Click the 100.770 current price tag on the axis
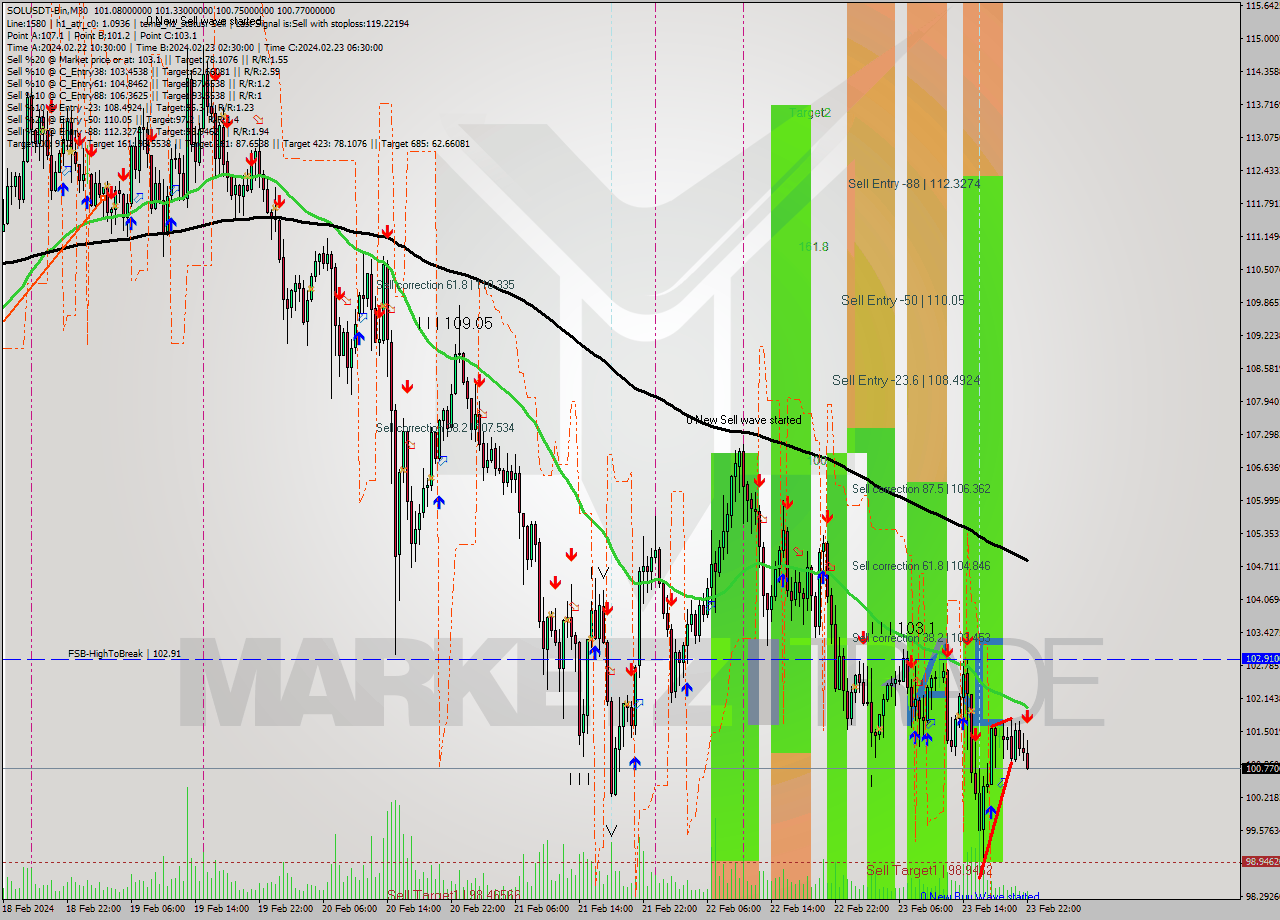Viewport: 1280px width, 920px height. [1260, 768]
